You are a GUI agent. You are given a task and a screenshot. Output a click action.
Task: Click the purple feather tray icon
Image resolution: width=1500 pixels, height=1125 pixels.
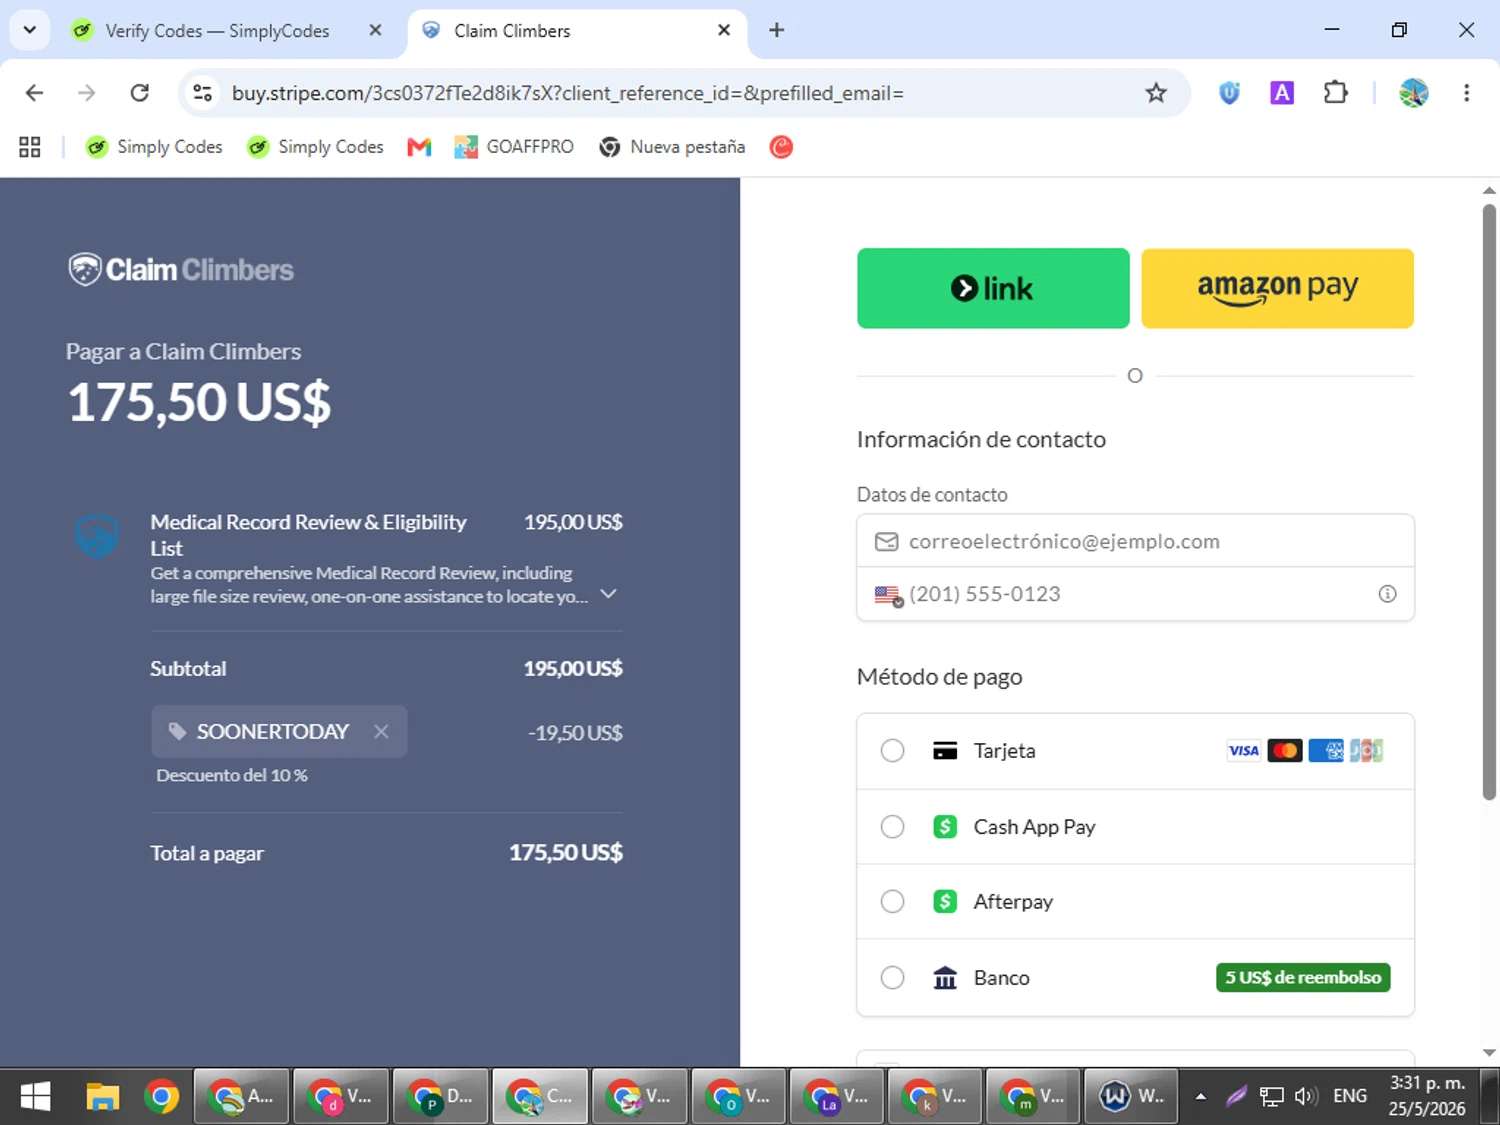click(x=1236, y=1097)
